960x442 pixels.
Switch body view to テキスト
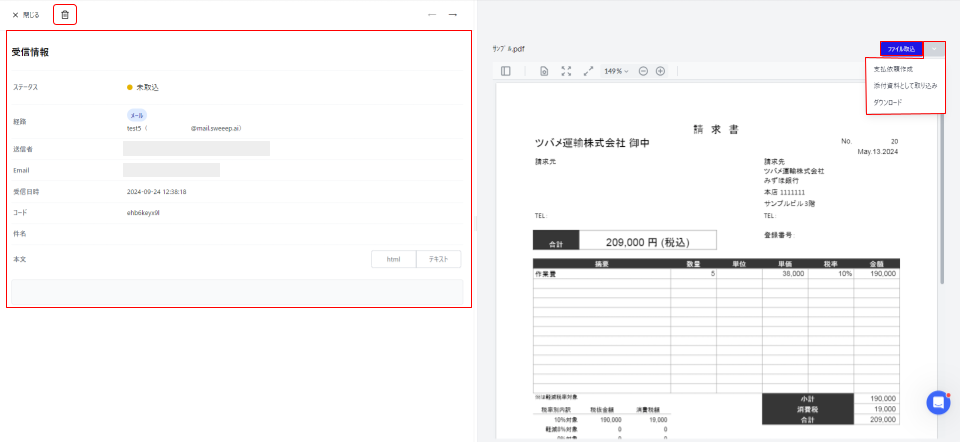pos(438,259)
